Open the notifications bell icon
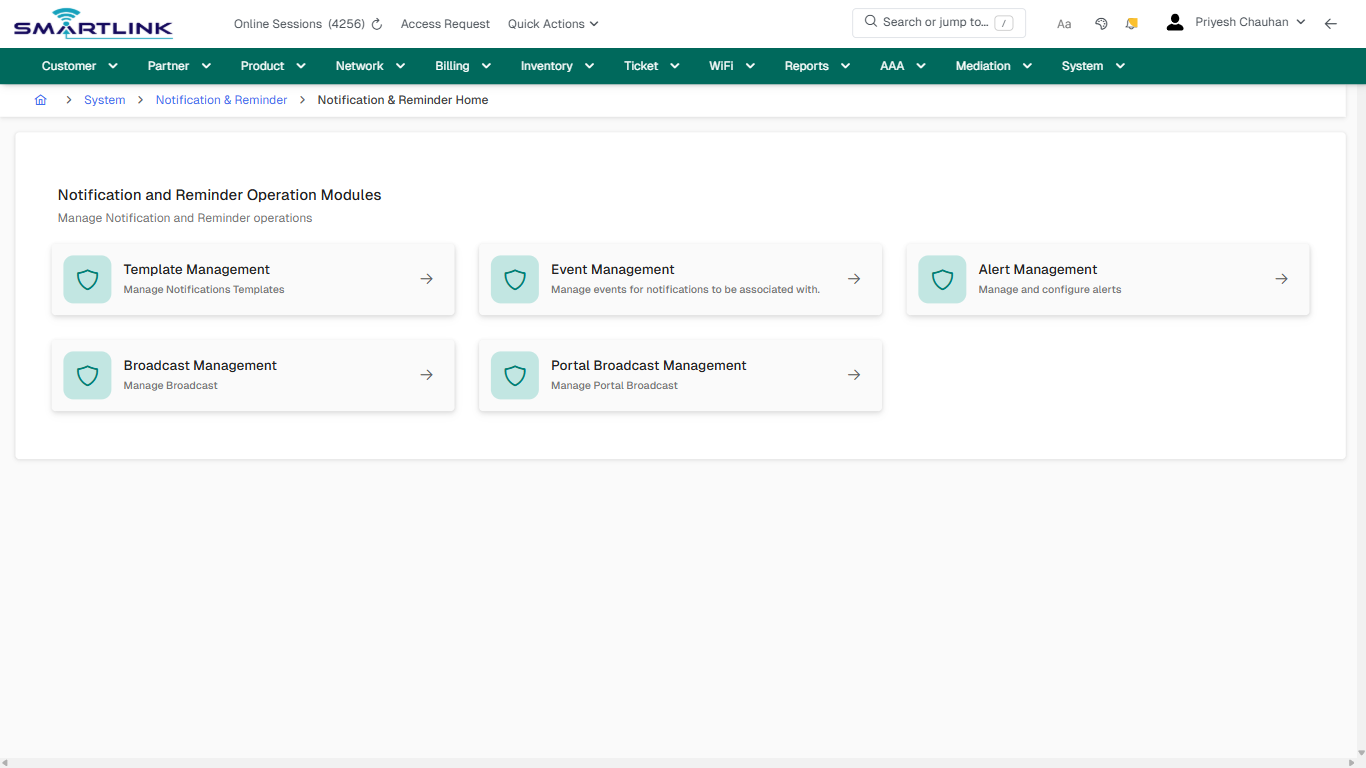Viewport: 1366px width, 768px height. pos(1131,22)
